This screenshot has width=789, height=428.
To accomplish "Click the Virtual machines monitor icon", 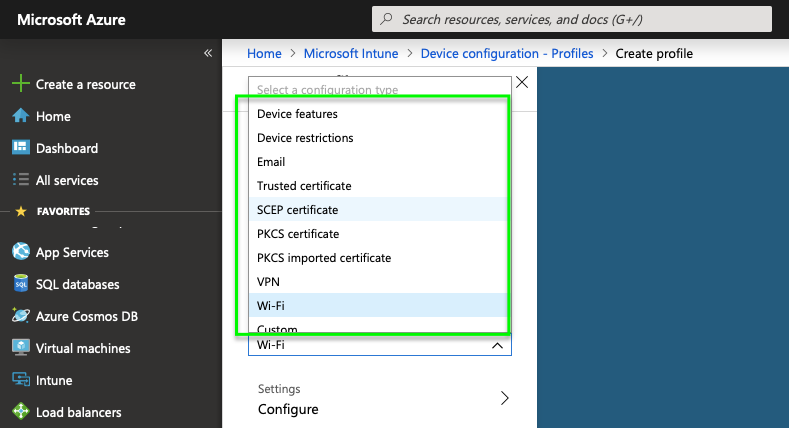I will (20, 348).
